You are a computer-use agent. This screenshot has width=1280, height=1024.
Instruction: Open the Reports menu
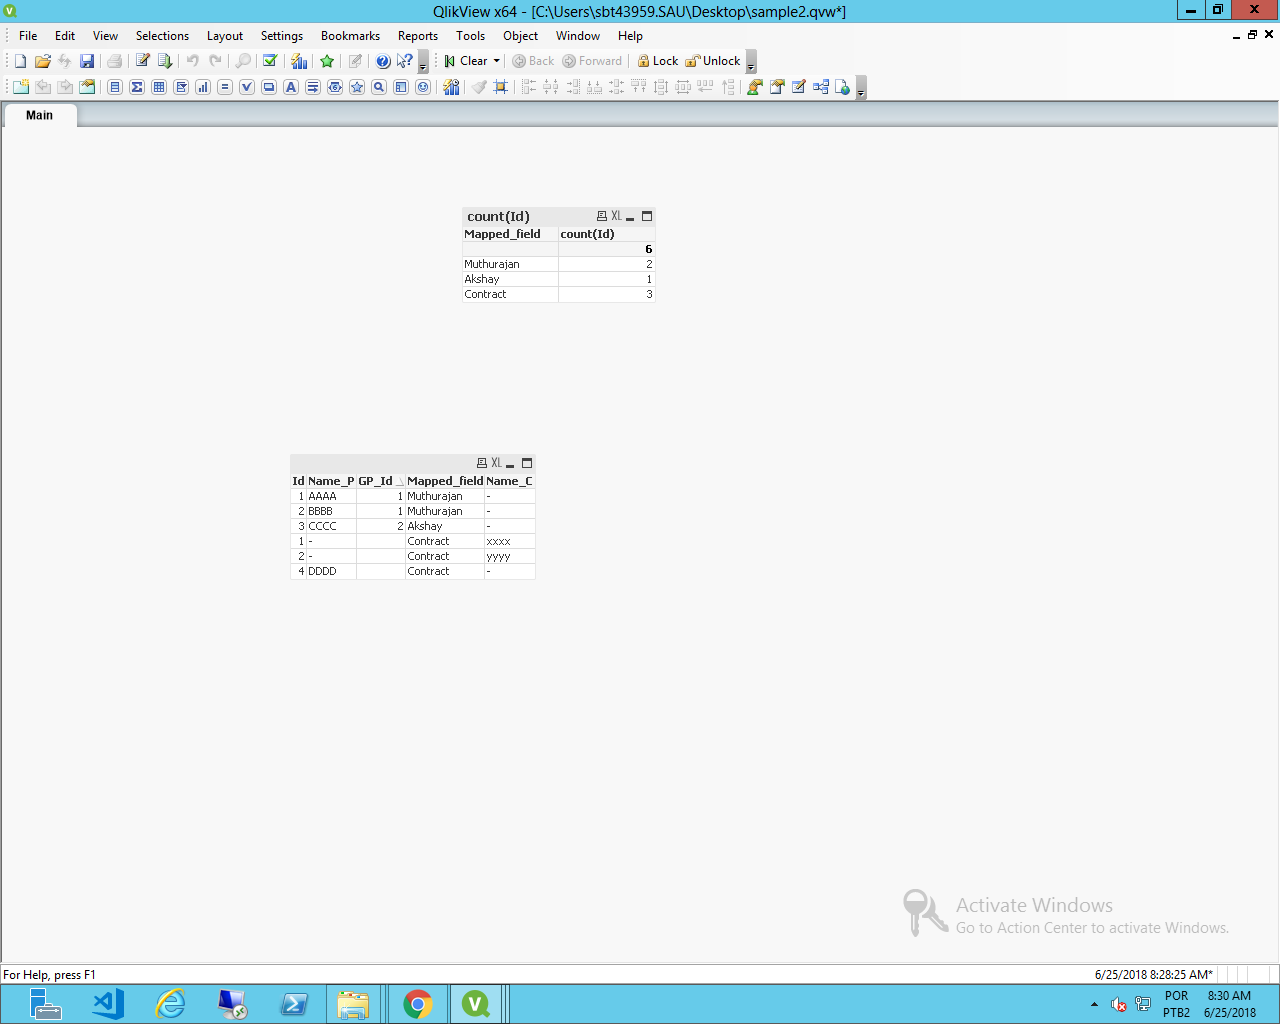click(x=418, y=36)
